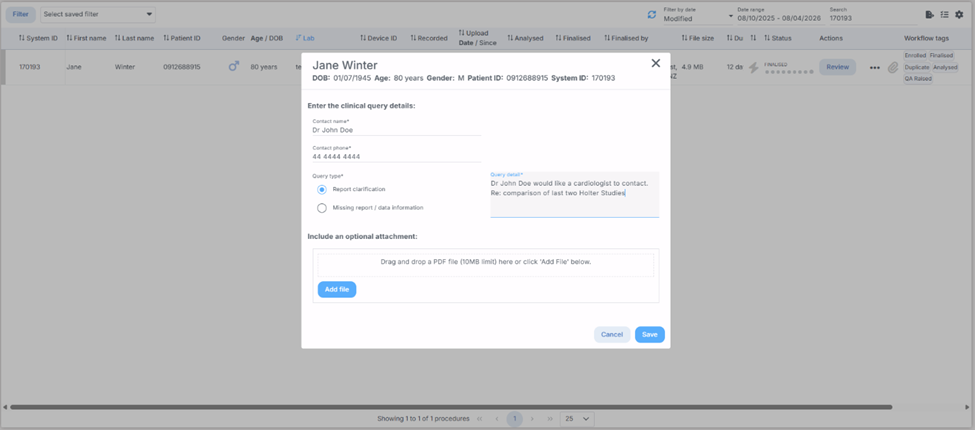The height and width of the screenshot is (430, 975).
Task: Click the paperclip attachment icon in the row
Action: click(893, 68)
